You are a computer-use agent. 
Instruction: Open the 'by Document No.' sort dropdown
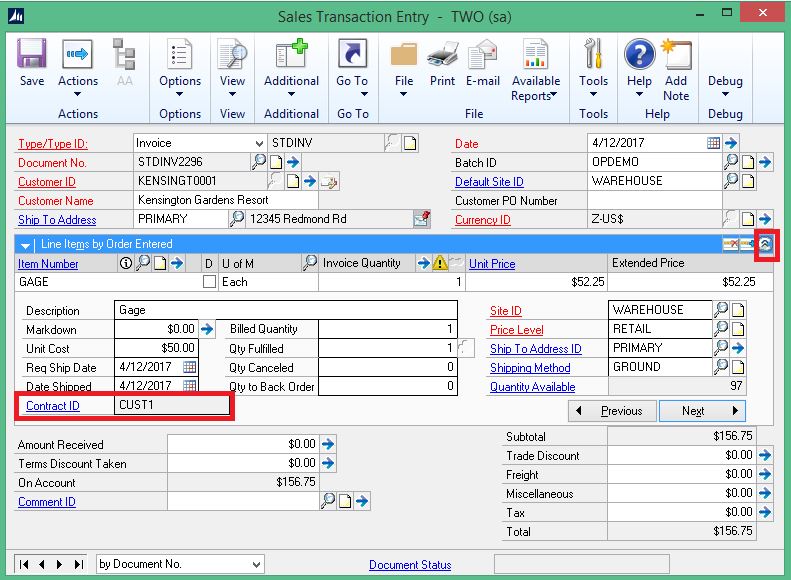tap(256, 564)
